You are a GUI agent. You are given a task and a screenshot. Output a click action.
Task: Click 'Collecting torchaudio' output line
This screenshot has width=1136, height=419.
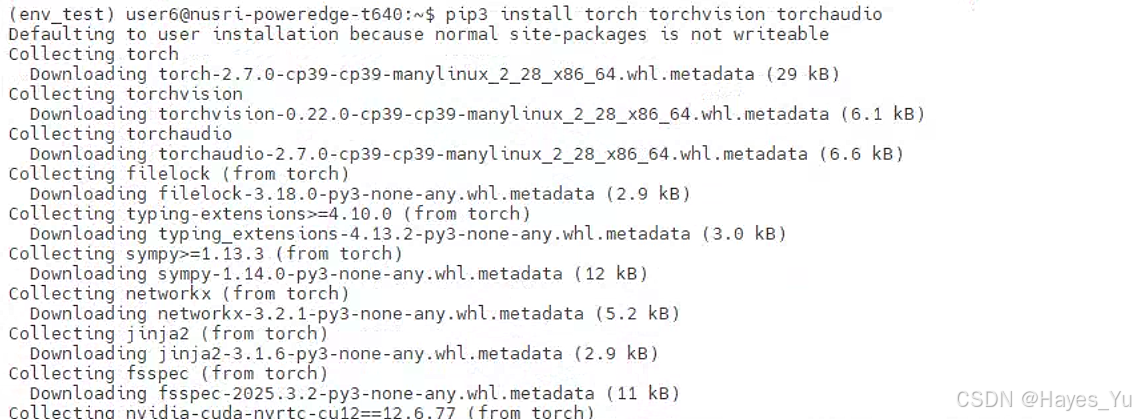[x=120, y=133]
